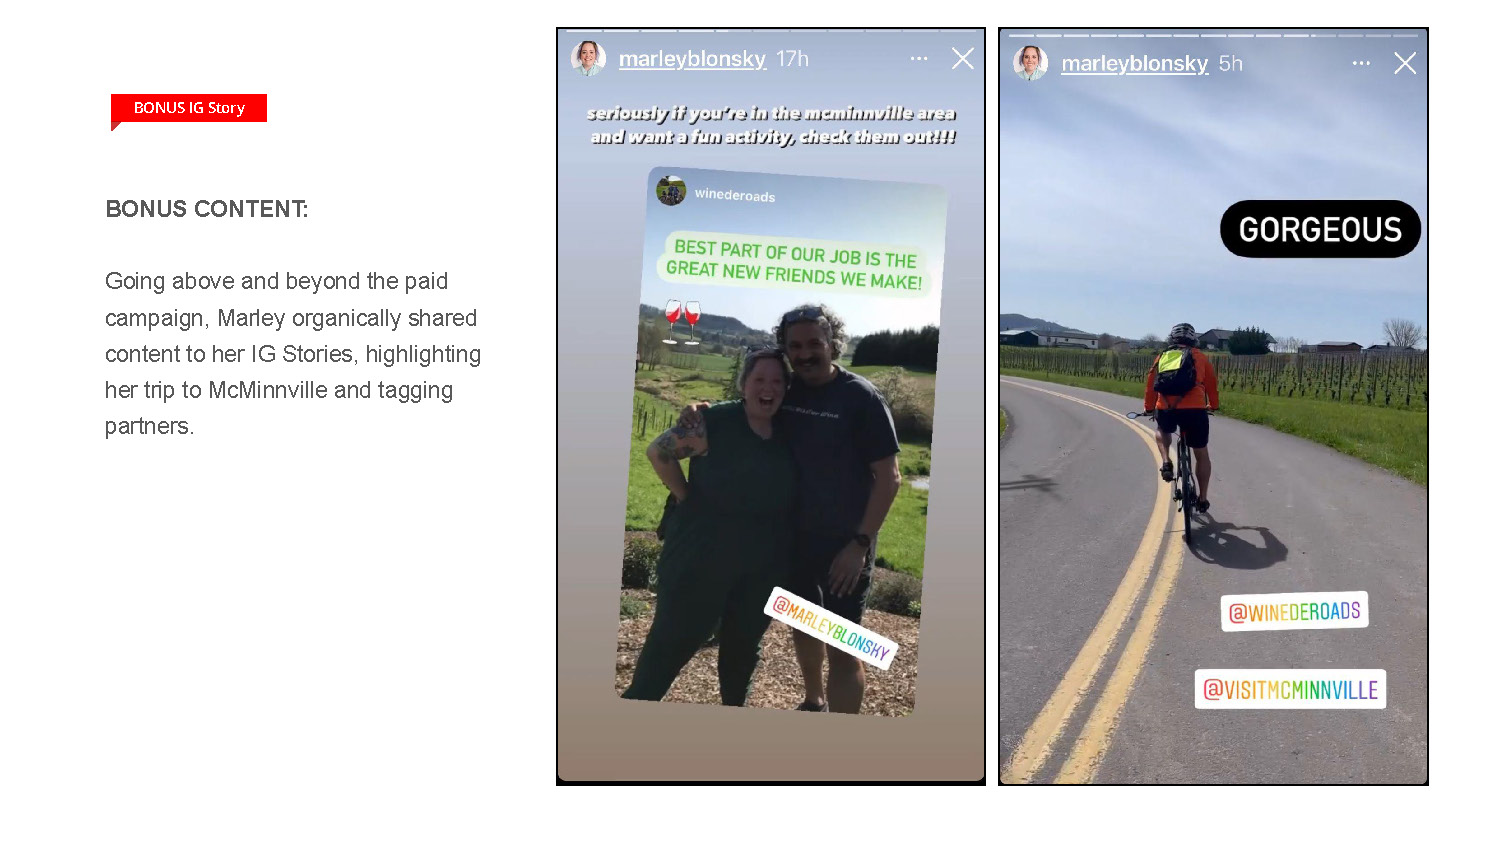This screenshot has height=844, width=1500.
Task: Click the GORGEOUS text sticker
Action: 1320,229
